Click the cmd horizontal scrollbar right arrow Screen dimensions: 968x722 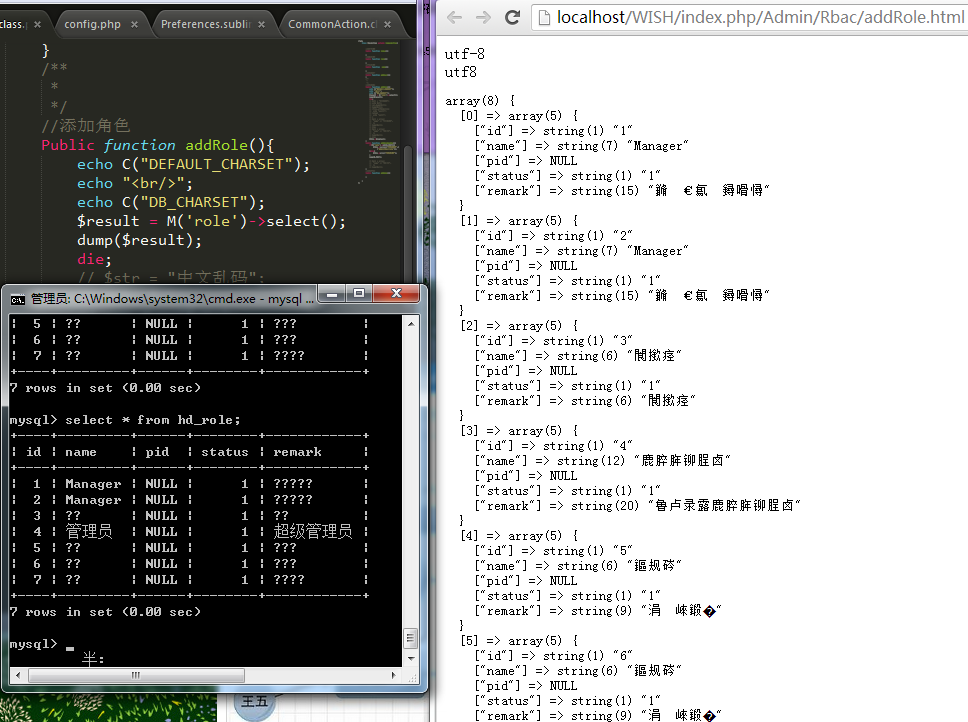394,676
